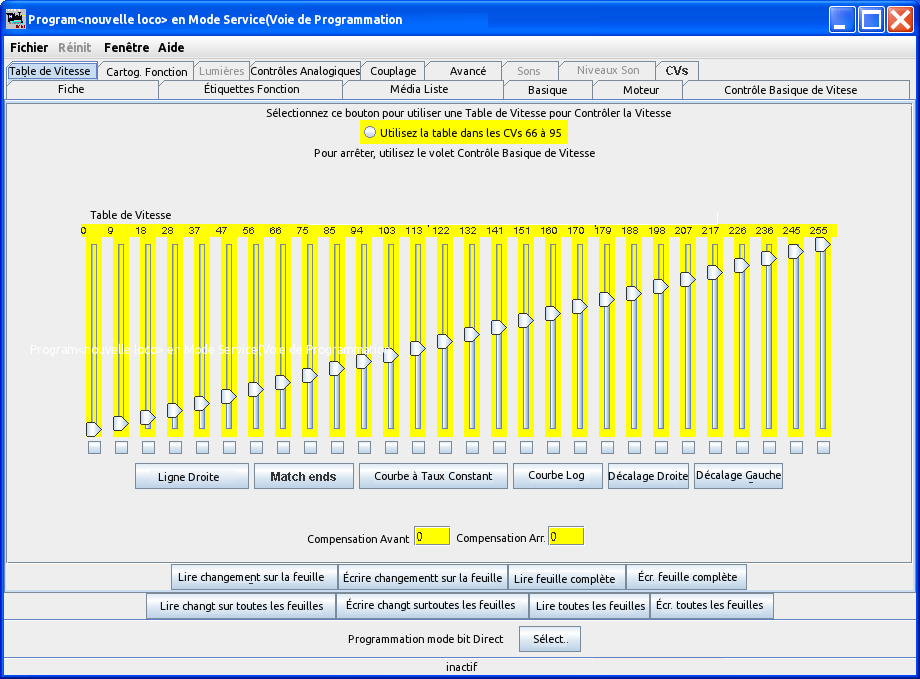
Task: Click the Compensation Avant input field
Action: tap(431, 537)
